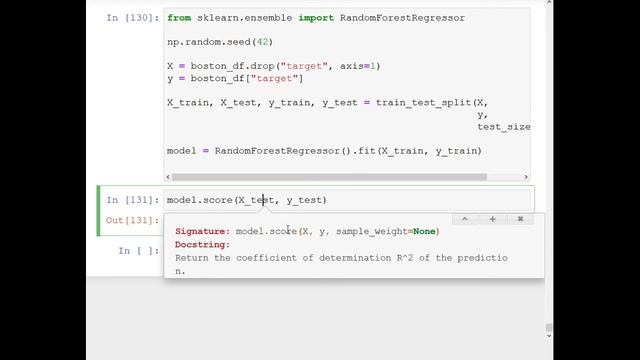Click the y = boston_df["target"] line
The height and width of the screenshot is (360, 640).
point(235,78)
